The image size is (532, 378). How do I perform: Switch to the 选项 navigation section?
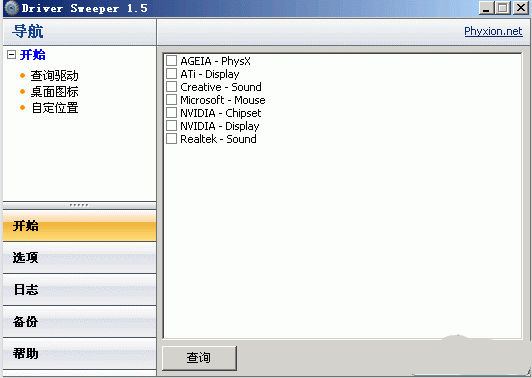79,258
